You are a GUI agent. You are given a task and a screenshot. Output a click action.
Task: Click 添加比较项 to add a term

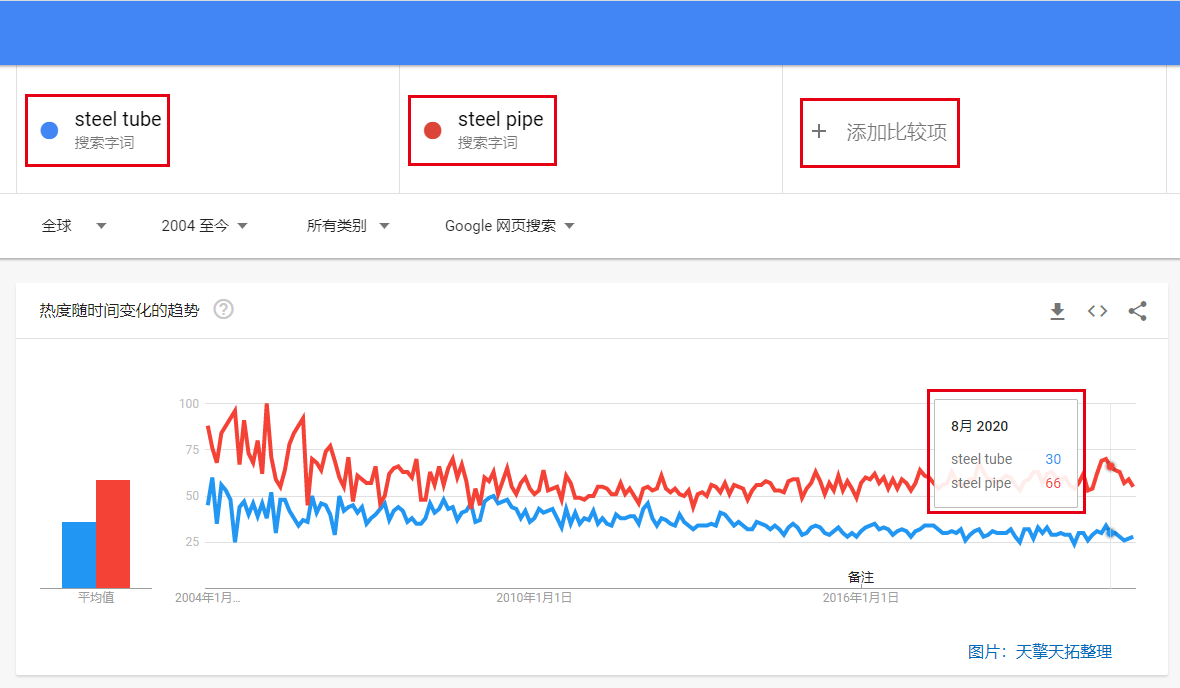[x=896, y=132]
